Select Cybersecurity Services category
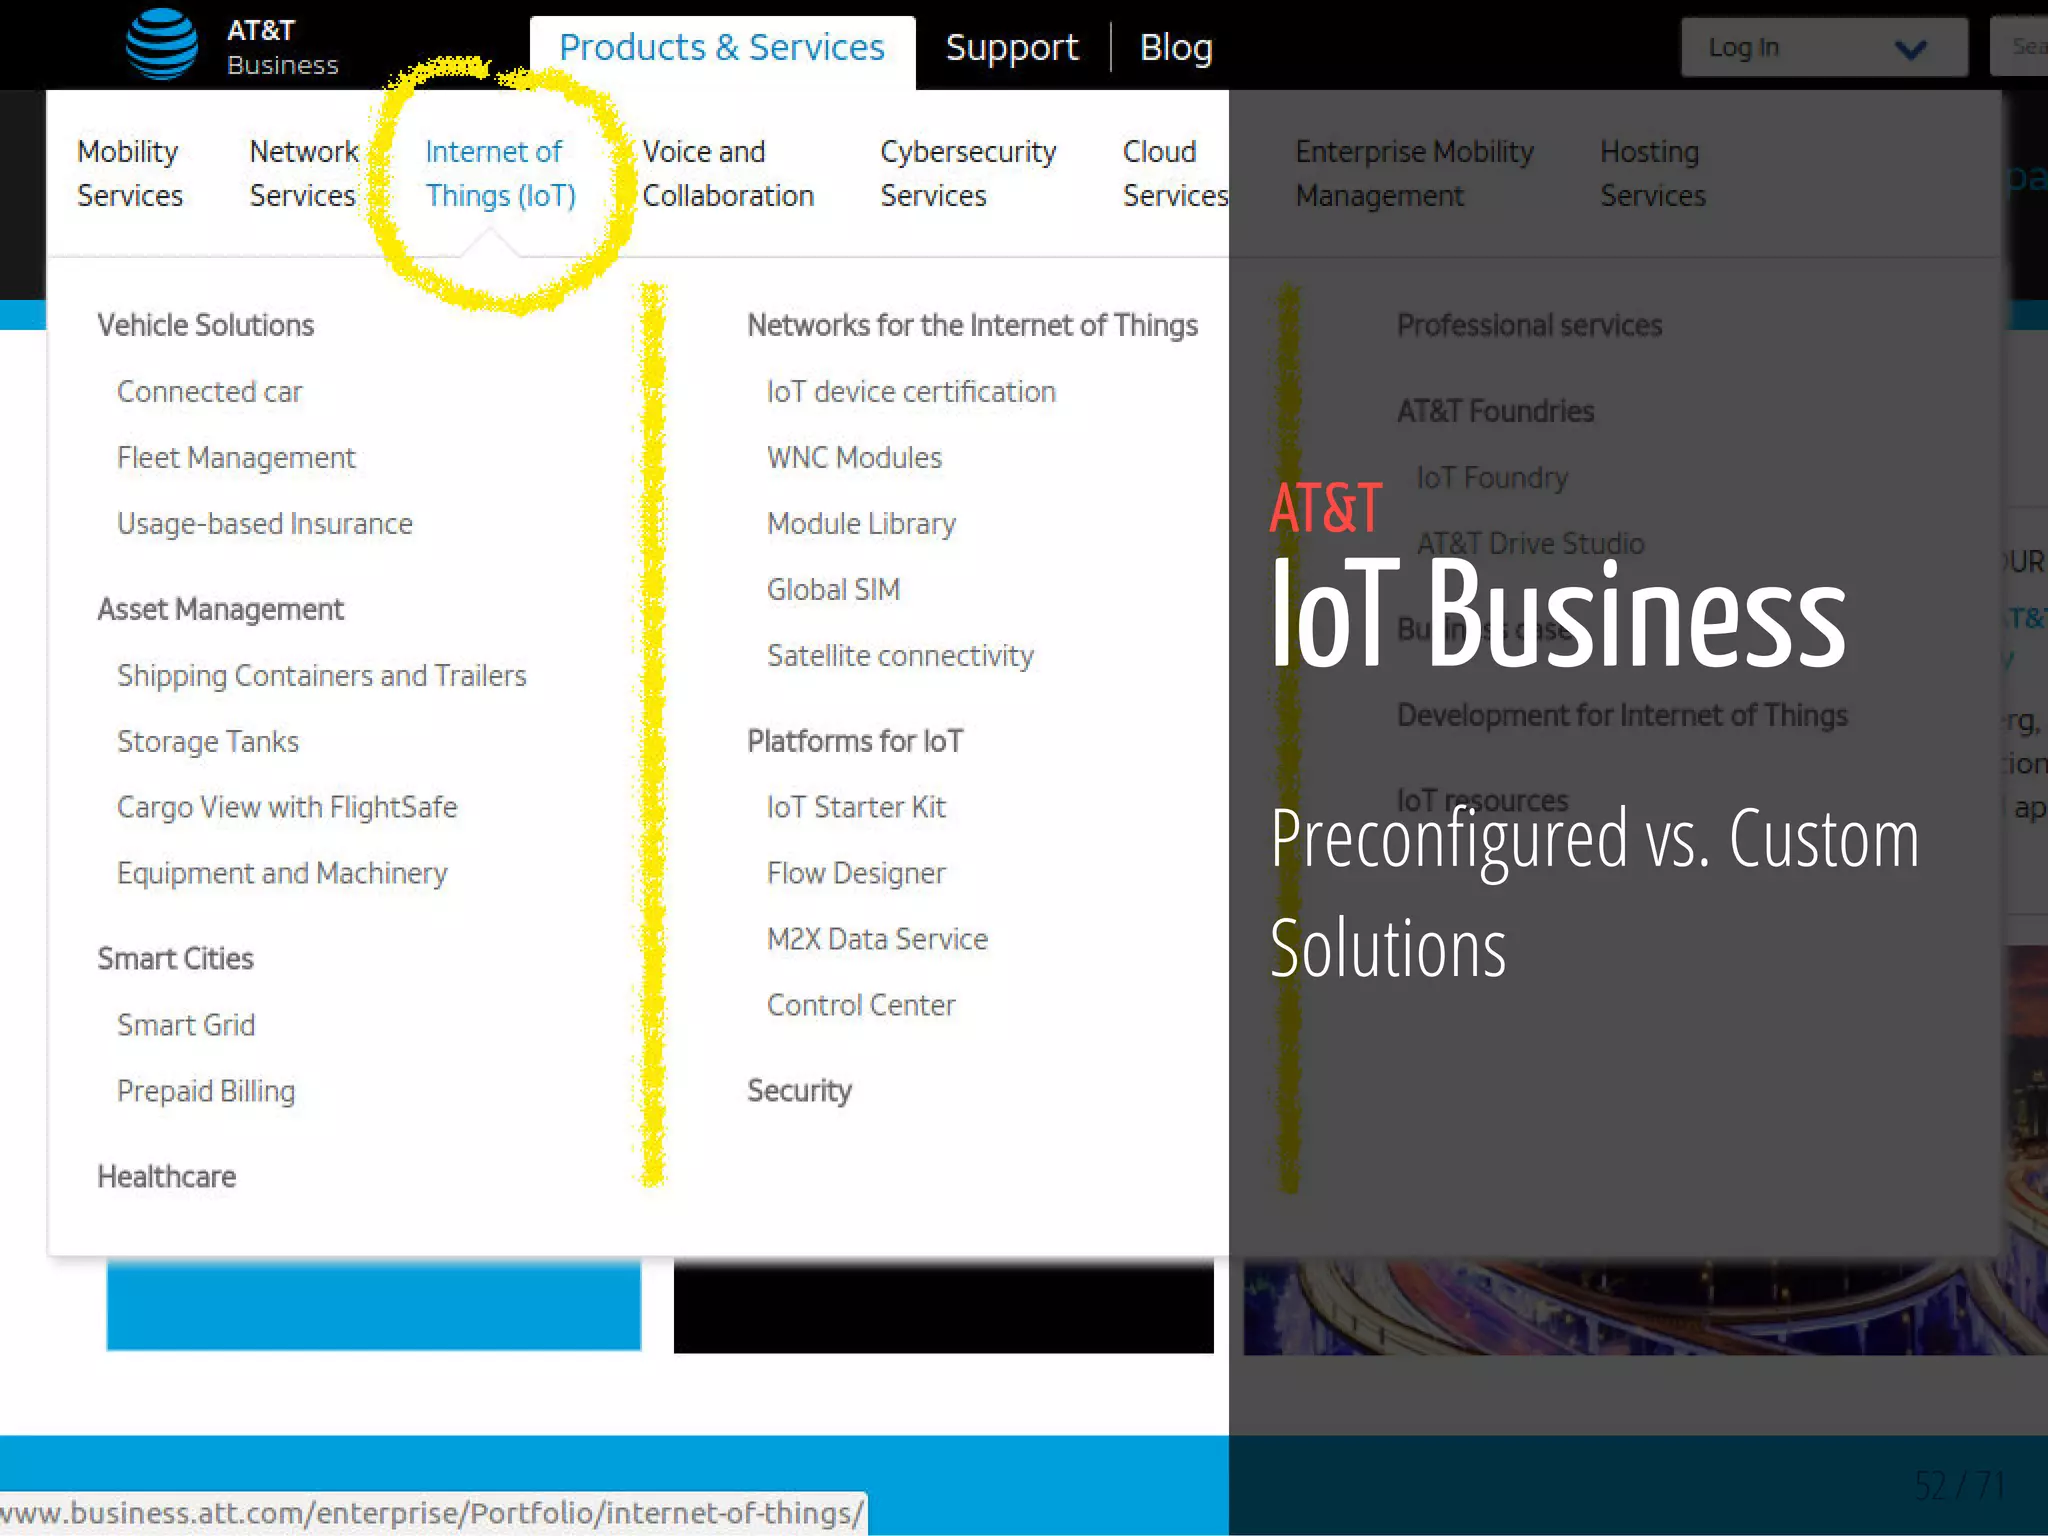2048x1536 pixels. [x=968, y=173]
